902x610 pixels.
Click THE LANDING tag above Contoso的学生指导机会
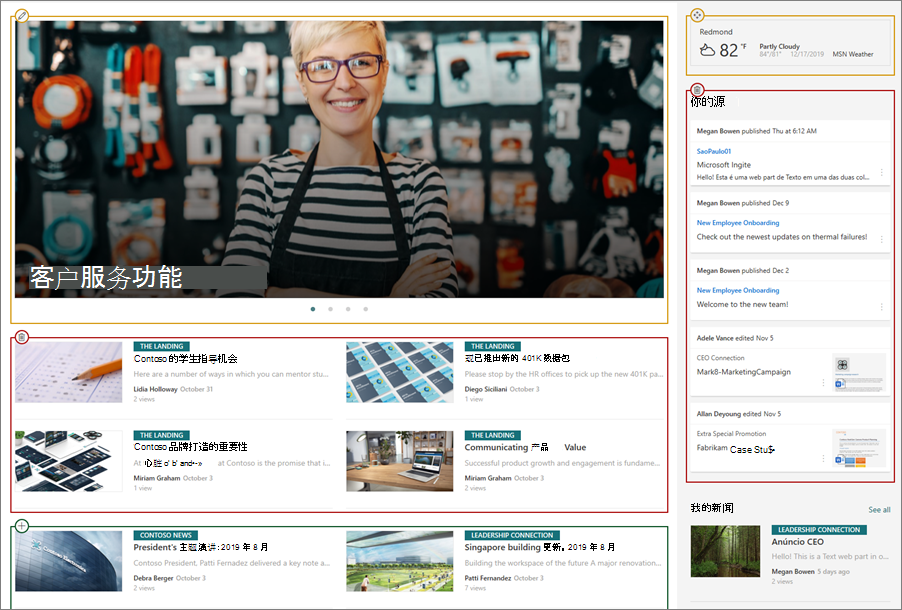point(161,346)
